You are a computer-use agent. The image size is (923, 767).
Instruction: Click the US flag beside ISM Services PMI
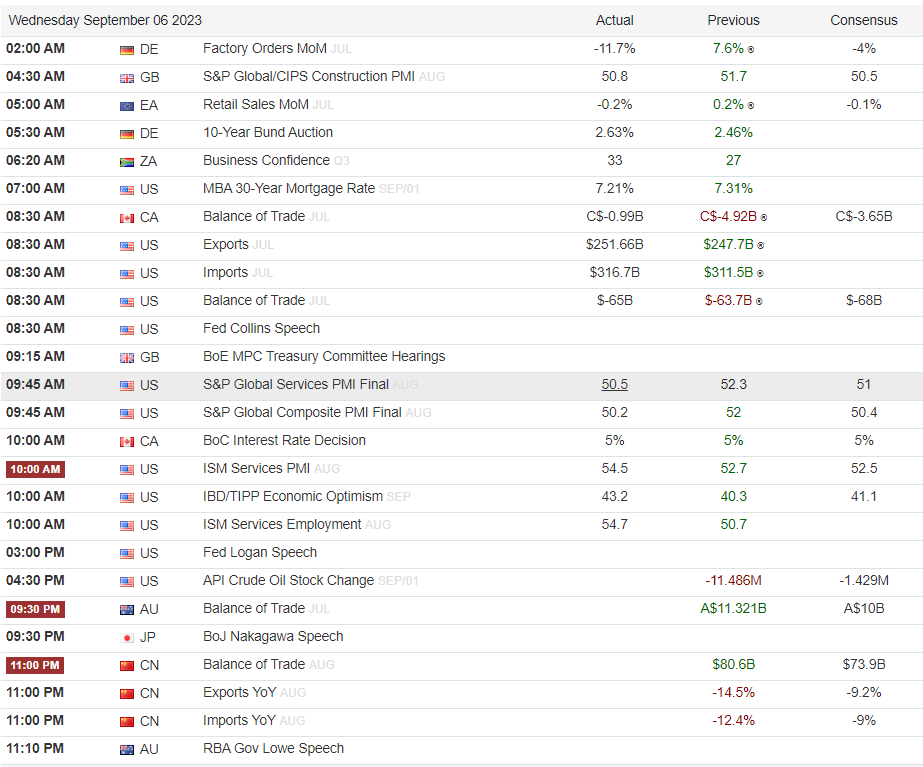coord(127,470)
